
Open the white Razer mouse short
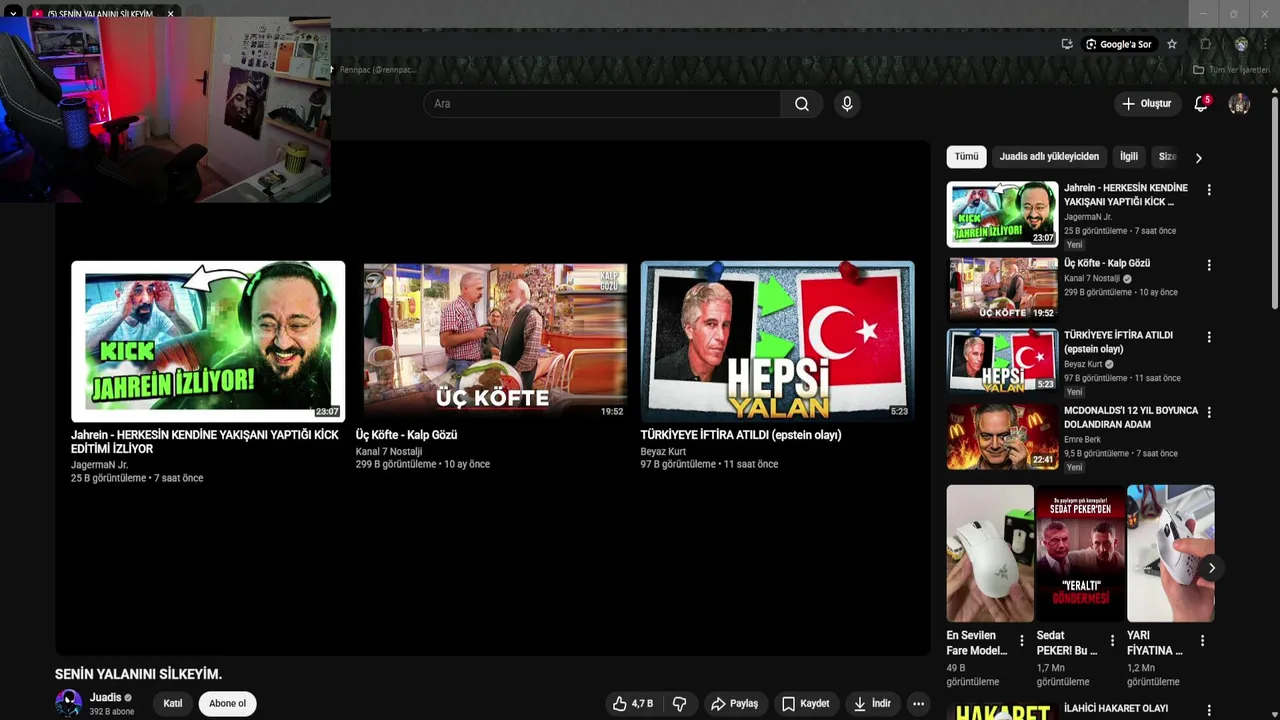tap(990, 553)
